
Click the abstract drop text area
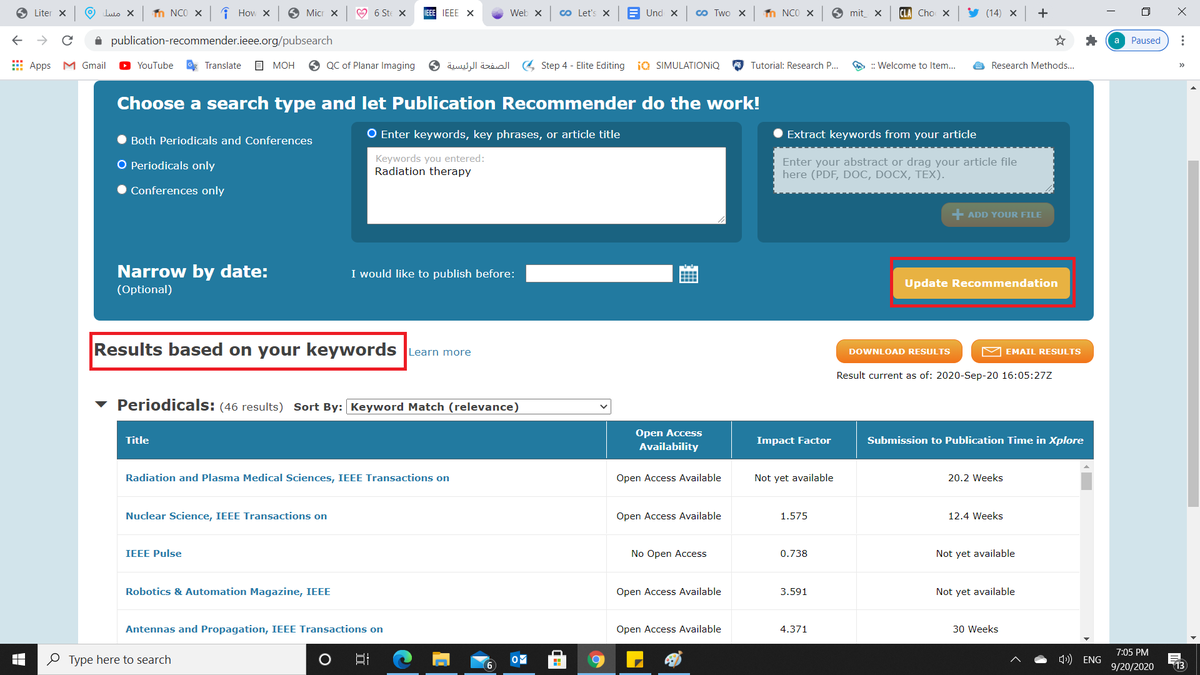[914, 171]
